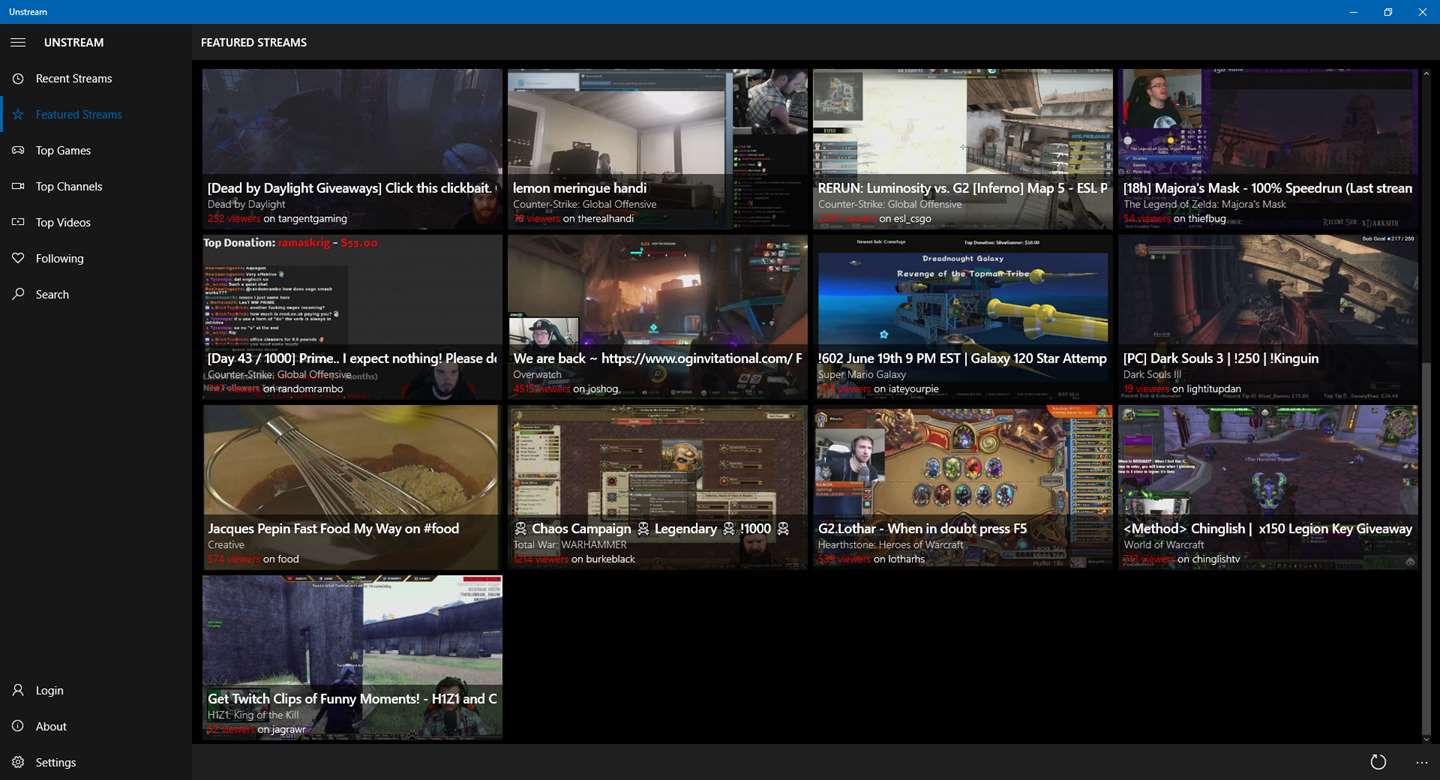Open Dead by Daylight Giveaways stream

point(352,149)
